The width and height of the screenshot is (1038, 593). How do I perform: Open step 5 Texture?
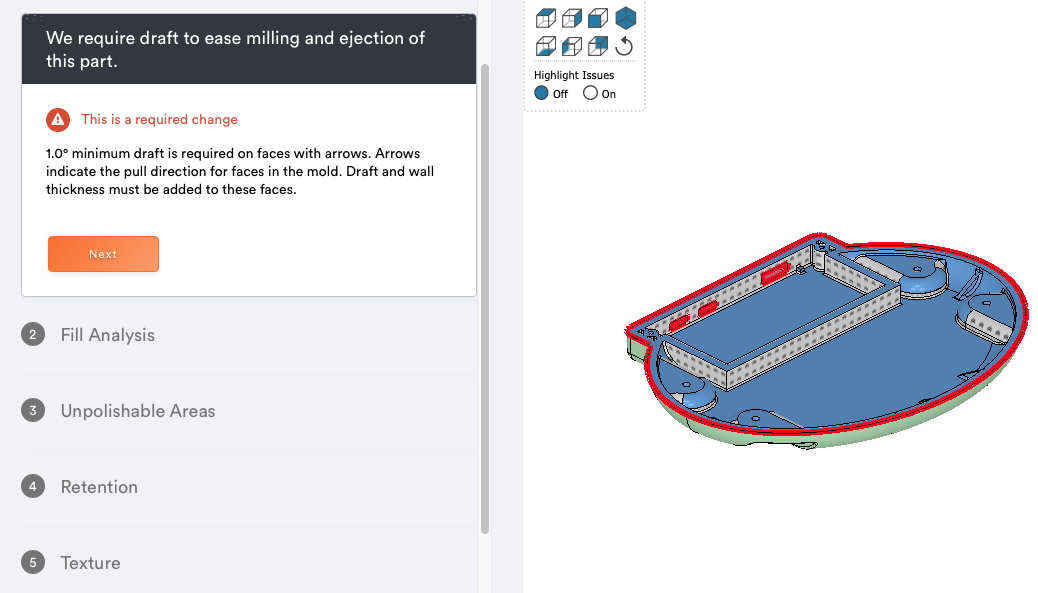coord(91,563)
